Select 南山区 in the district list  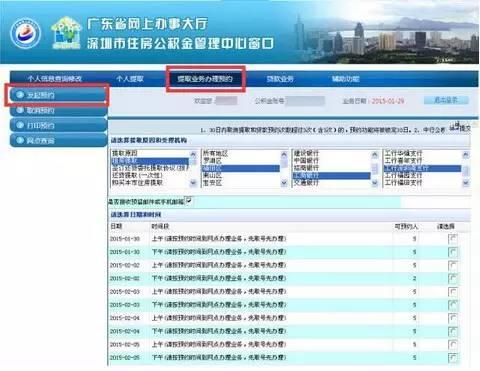pyautogui.click(x=212, y=176)
